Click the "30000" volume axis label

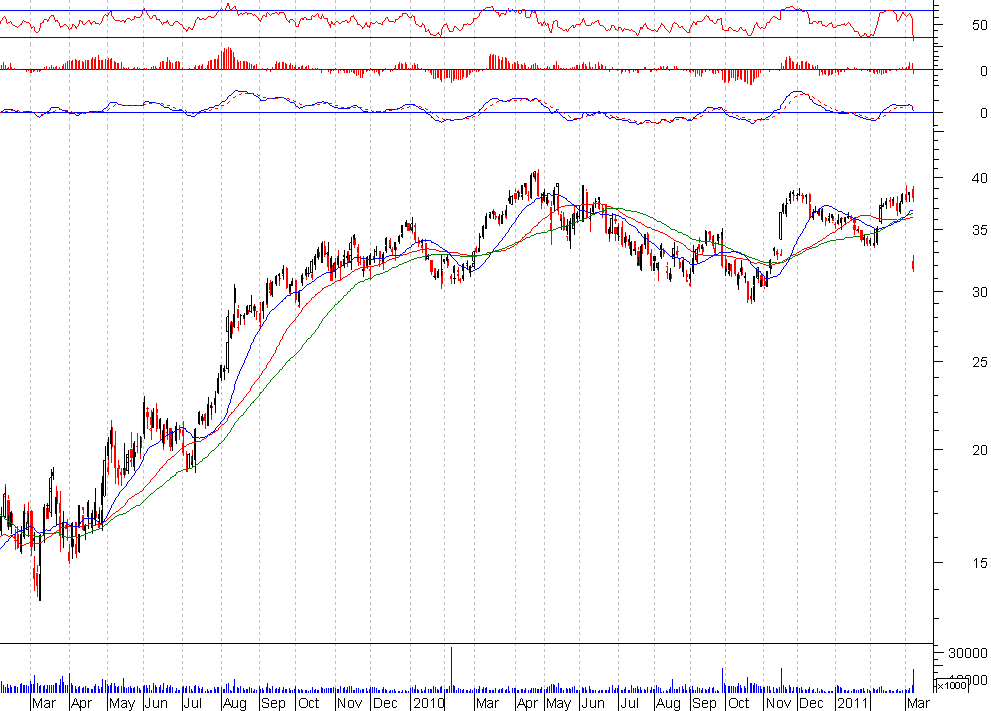[x=967, y=653]
